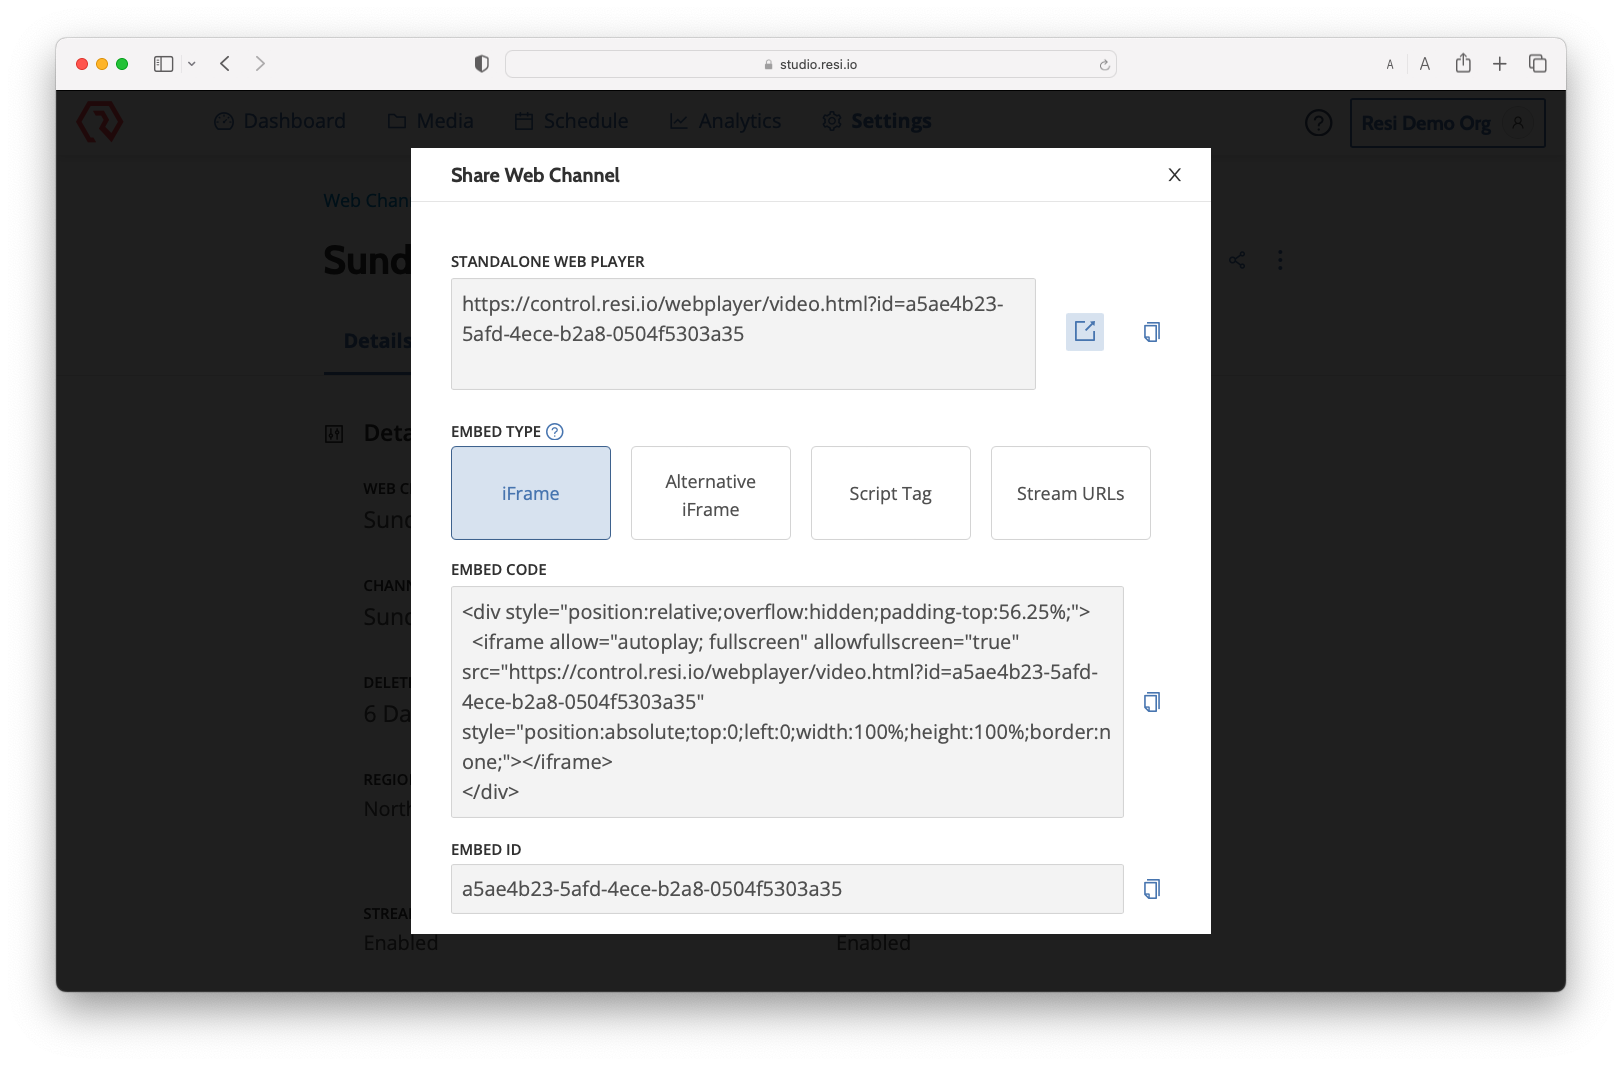The height and width of the screenshot is (1066, 1622).
Task: Copy the embed code
Action: click(x=1151, y=701)
